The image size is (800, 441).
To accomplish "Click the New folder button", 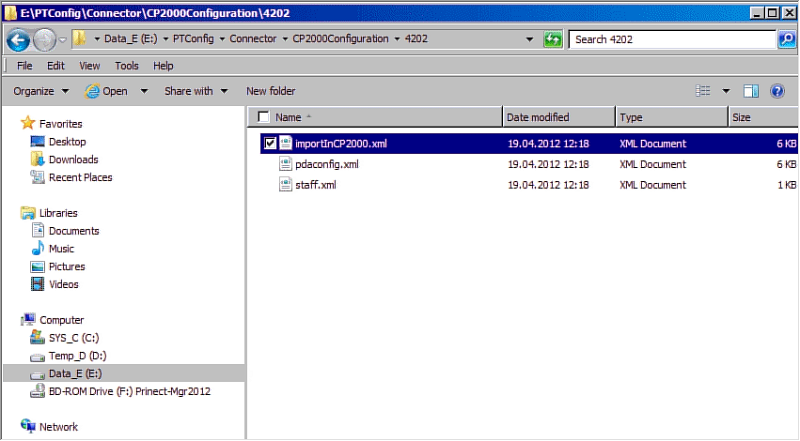I will click(x=270, y=91).
